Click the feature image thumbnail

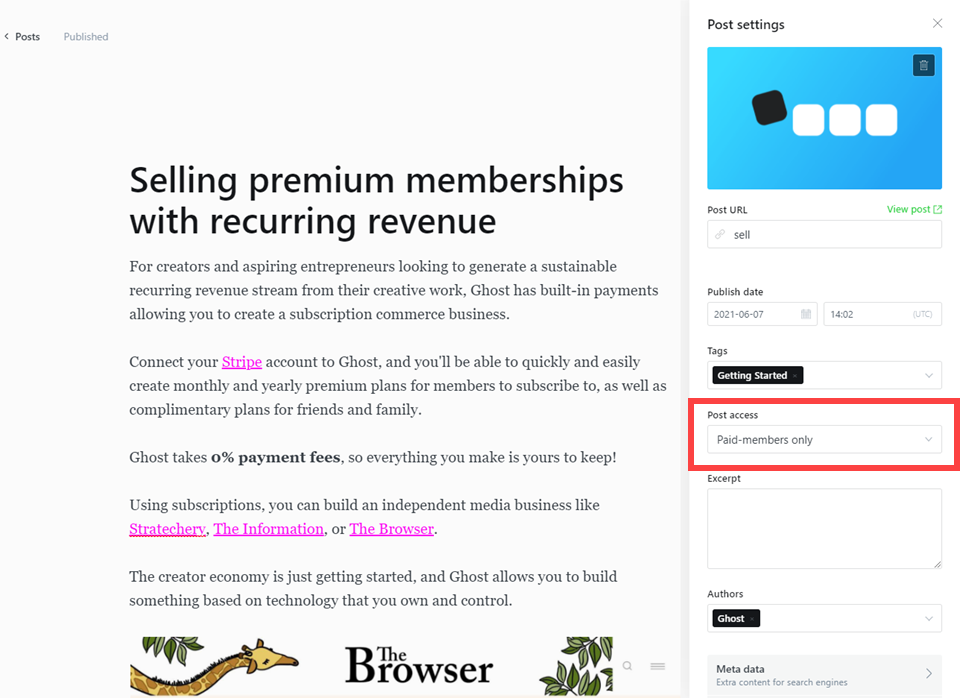tap(824, 118)
